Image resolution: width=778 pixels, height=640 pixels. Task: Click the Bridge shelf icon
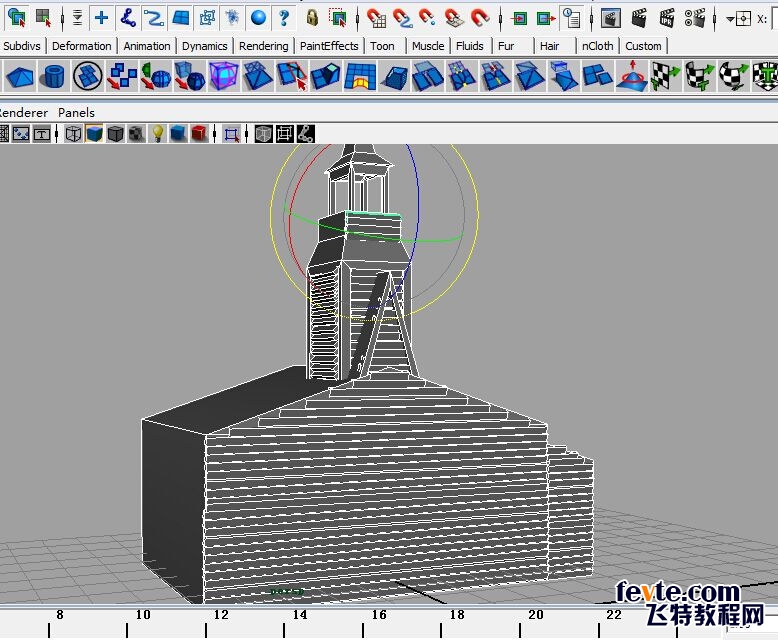point(360,76)
